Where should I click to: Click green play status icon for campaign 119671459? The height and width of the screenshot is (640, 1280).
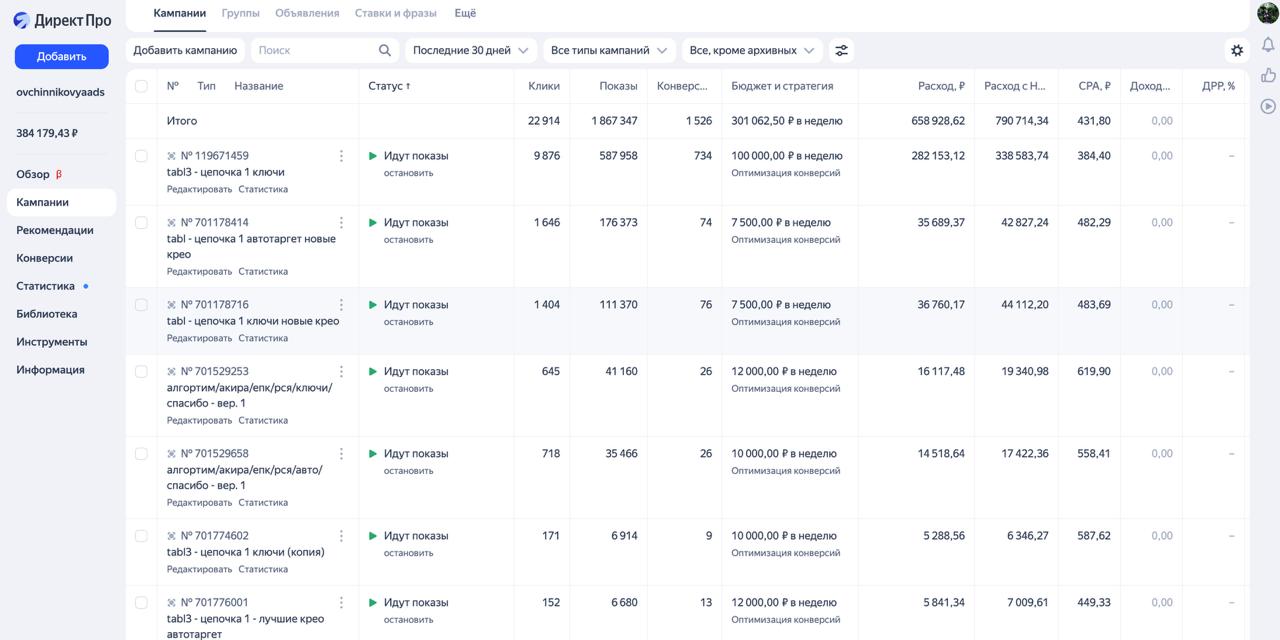click(x=373, y=156)
